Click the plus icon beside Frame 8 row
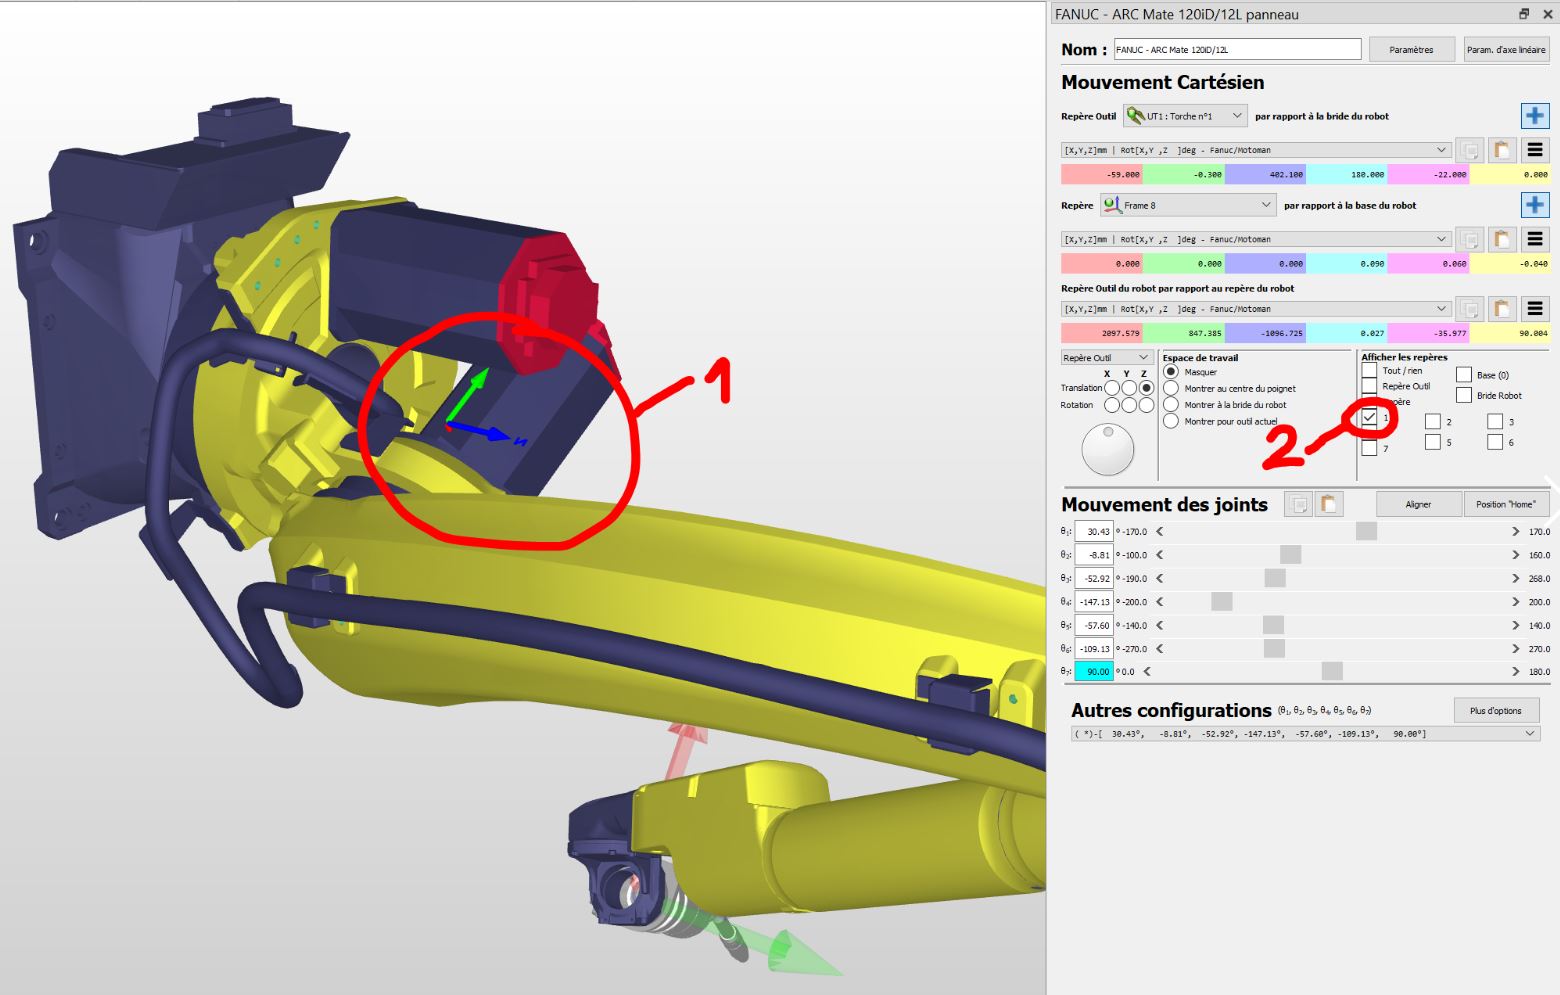The image size is (1560, 995). [x=1534, y=205]
